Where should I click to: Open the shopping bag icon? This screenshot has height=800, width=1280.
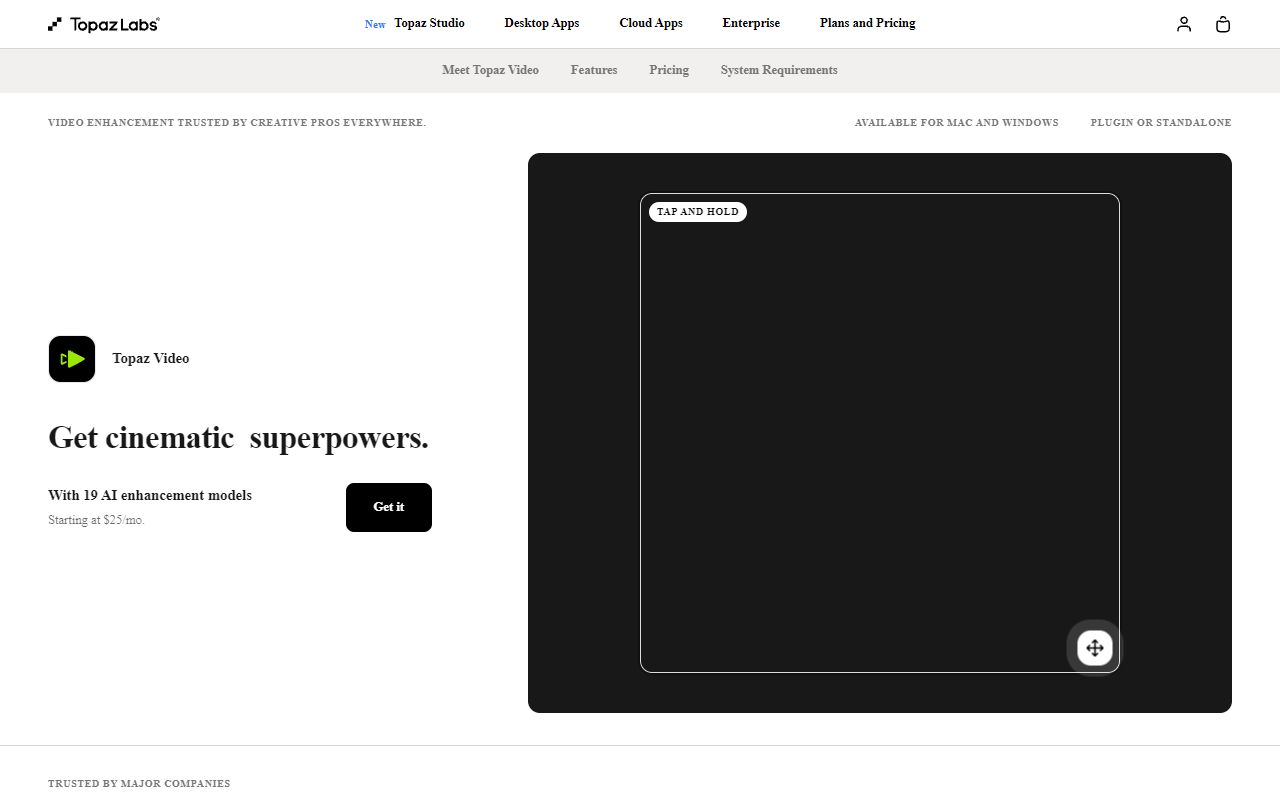pos(1222,24)
